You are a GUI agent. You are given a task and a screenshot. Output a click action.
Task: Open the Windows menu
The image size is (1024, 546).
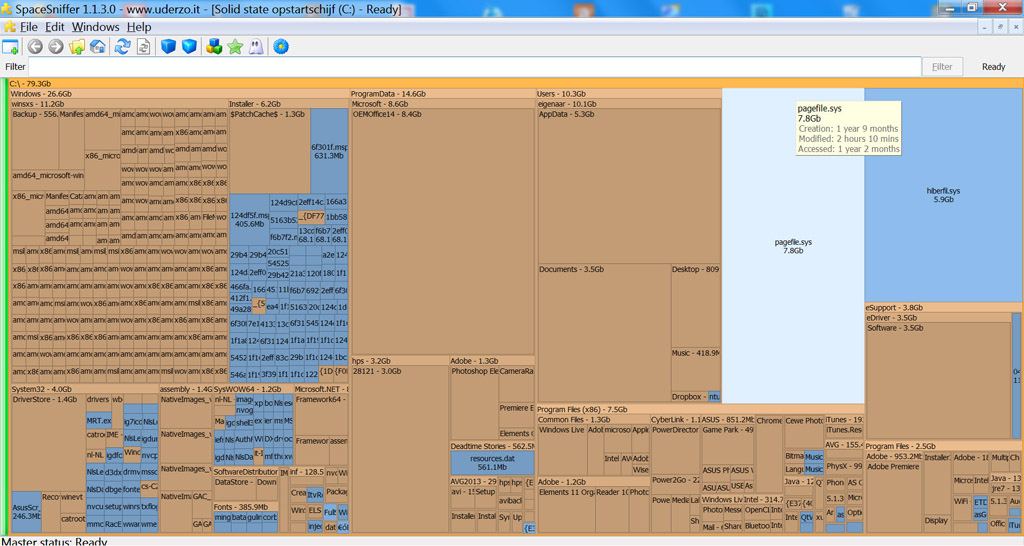point(95,27)
